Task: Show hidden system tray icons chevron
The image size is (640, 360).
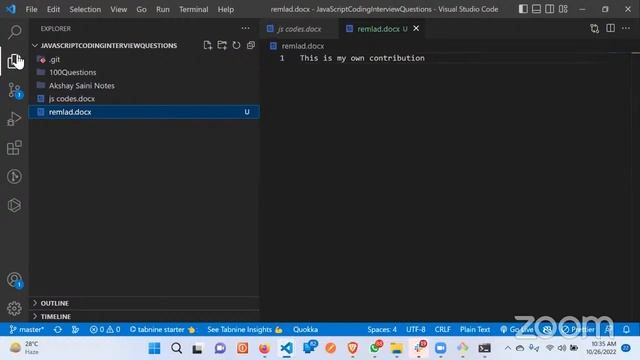Action: [507, 348]
